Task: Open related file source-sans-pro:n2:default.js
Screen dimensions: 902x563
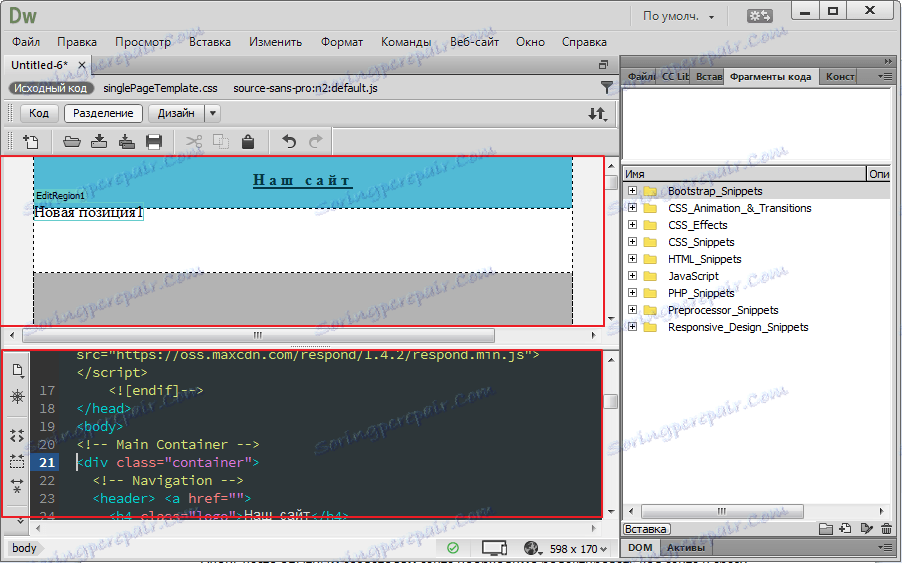Action: (305, 88)
